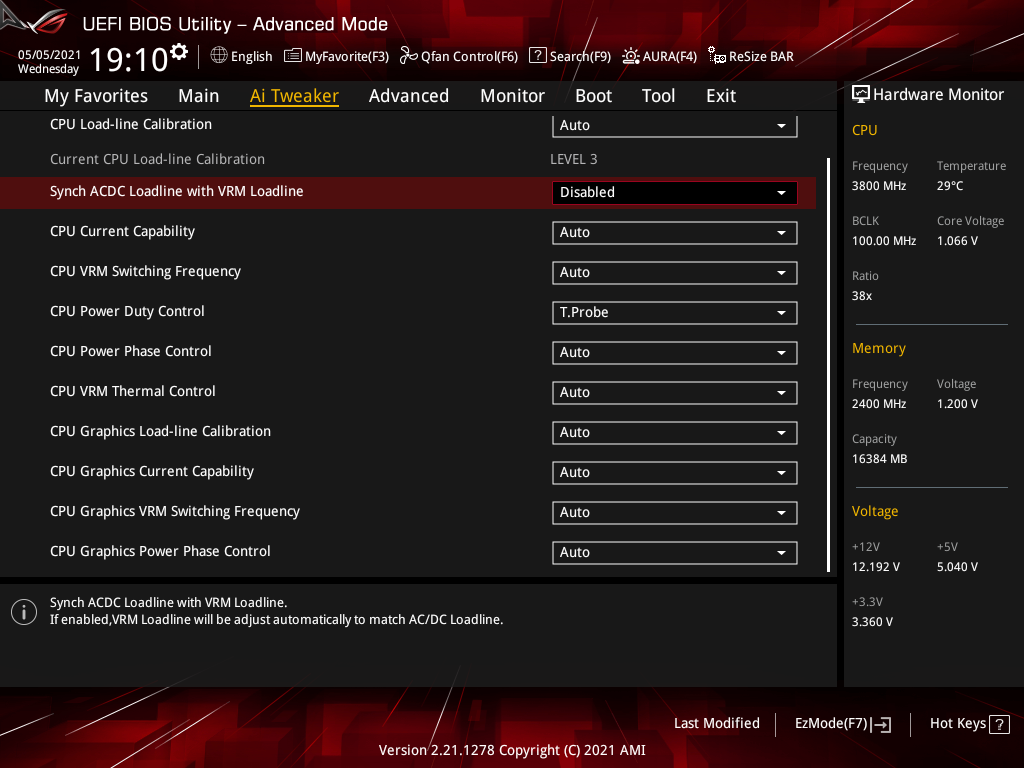This screenshot has height=768, width=1024.
Task: Click 12.192 V reading
Action: pyautogui.click(x=876, y=567)
